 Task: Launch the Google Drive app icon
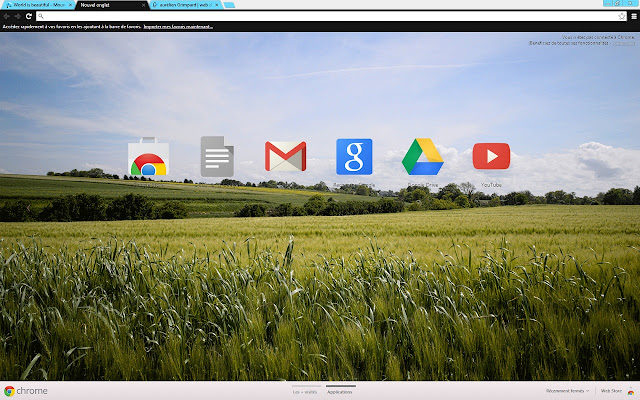click(422, 157)
